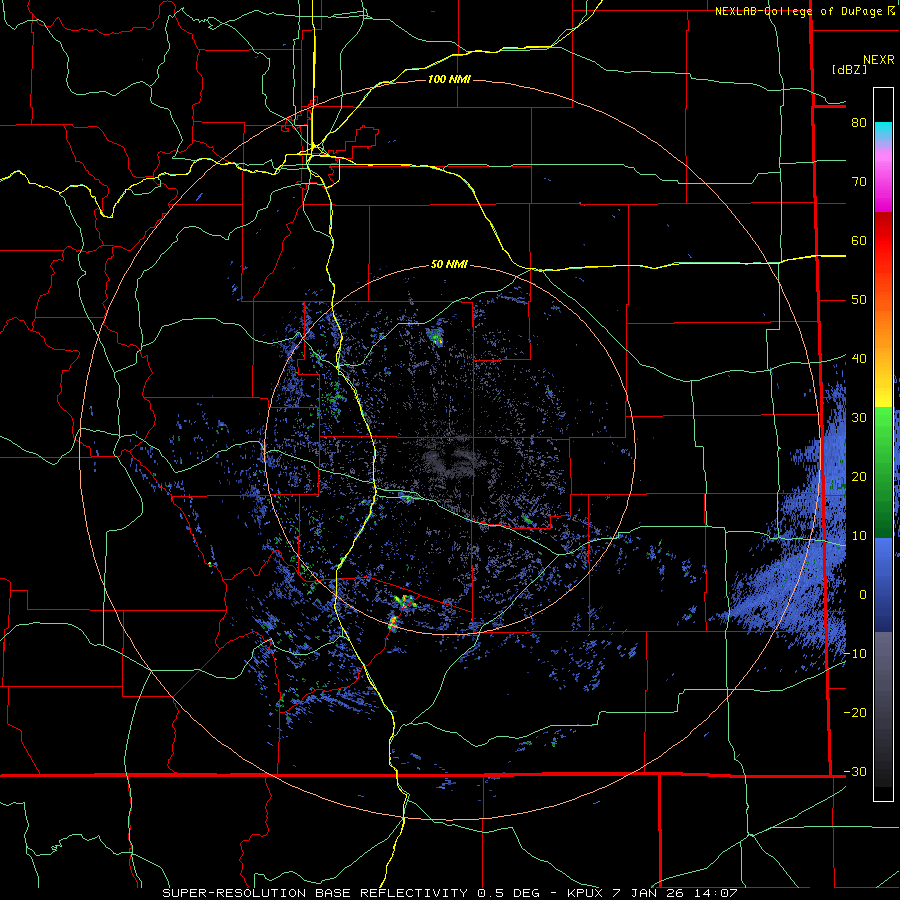
Task: Click the [dBZ] units label
Action: point(849,69)
